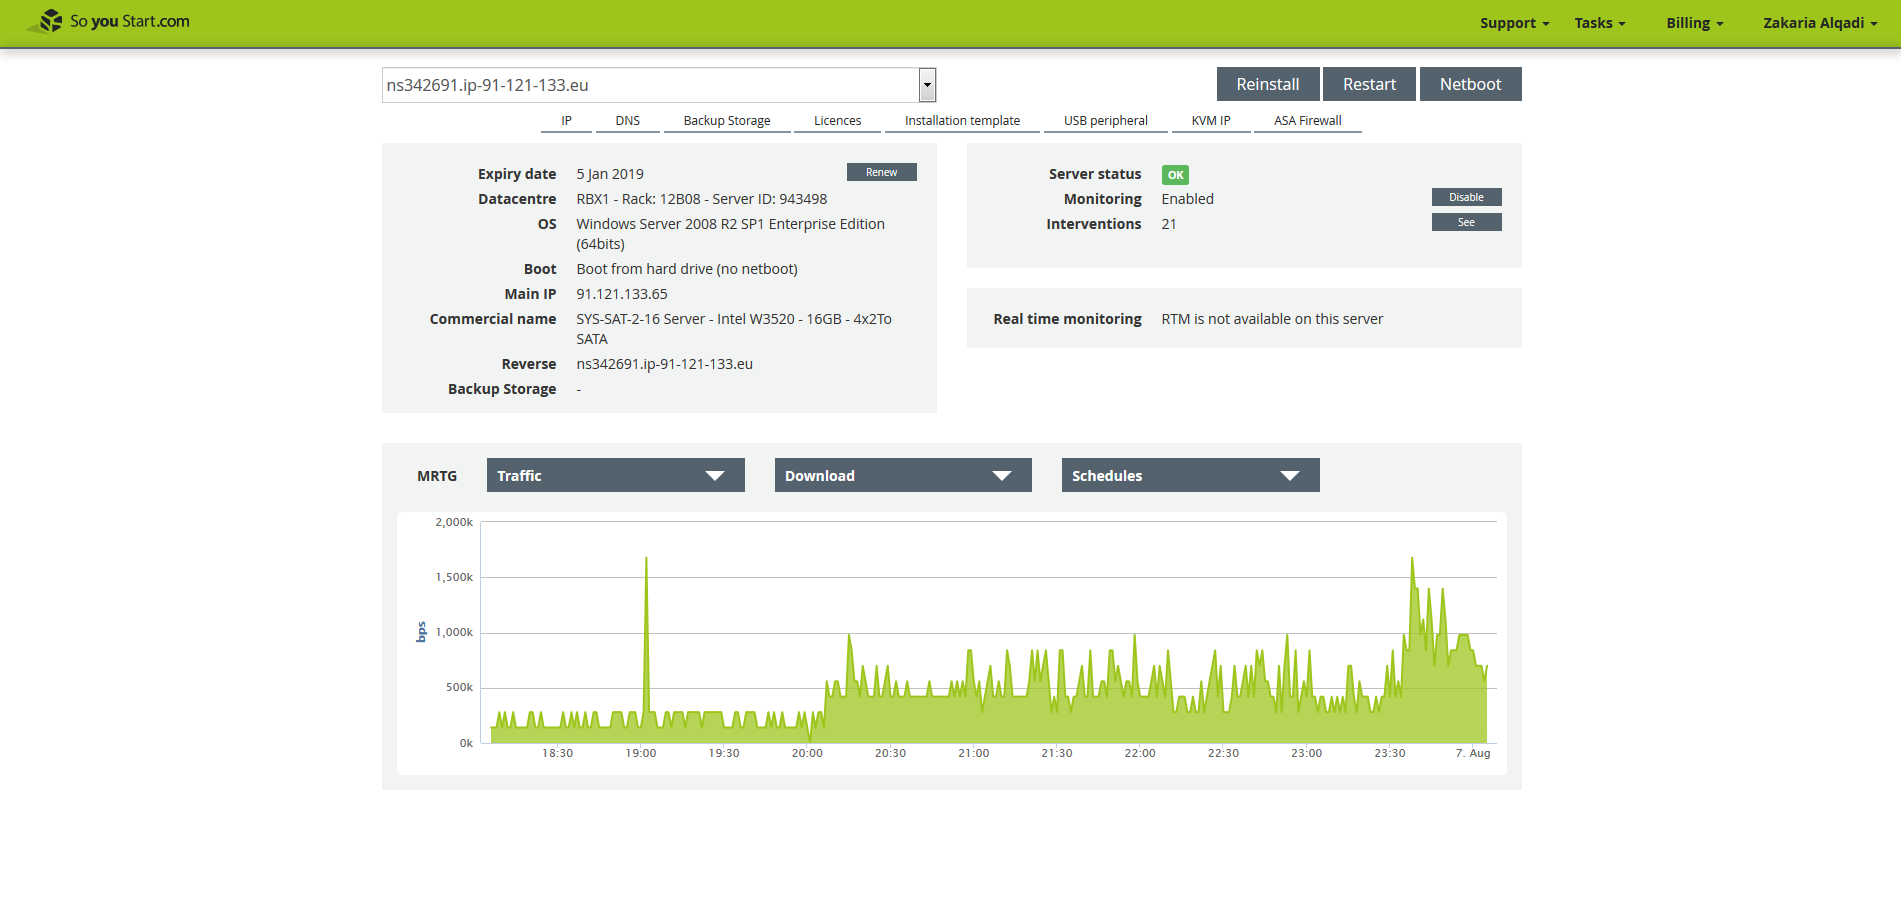Disable server monitoring
The height and width of the screenshot is (917, 1901).
1466,197
